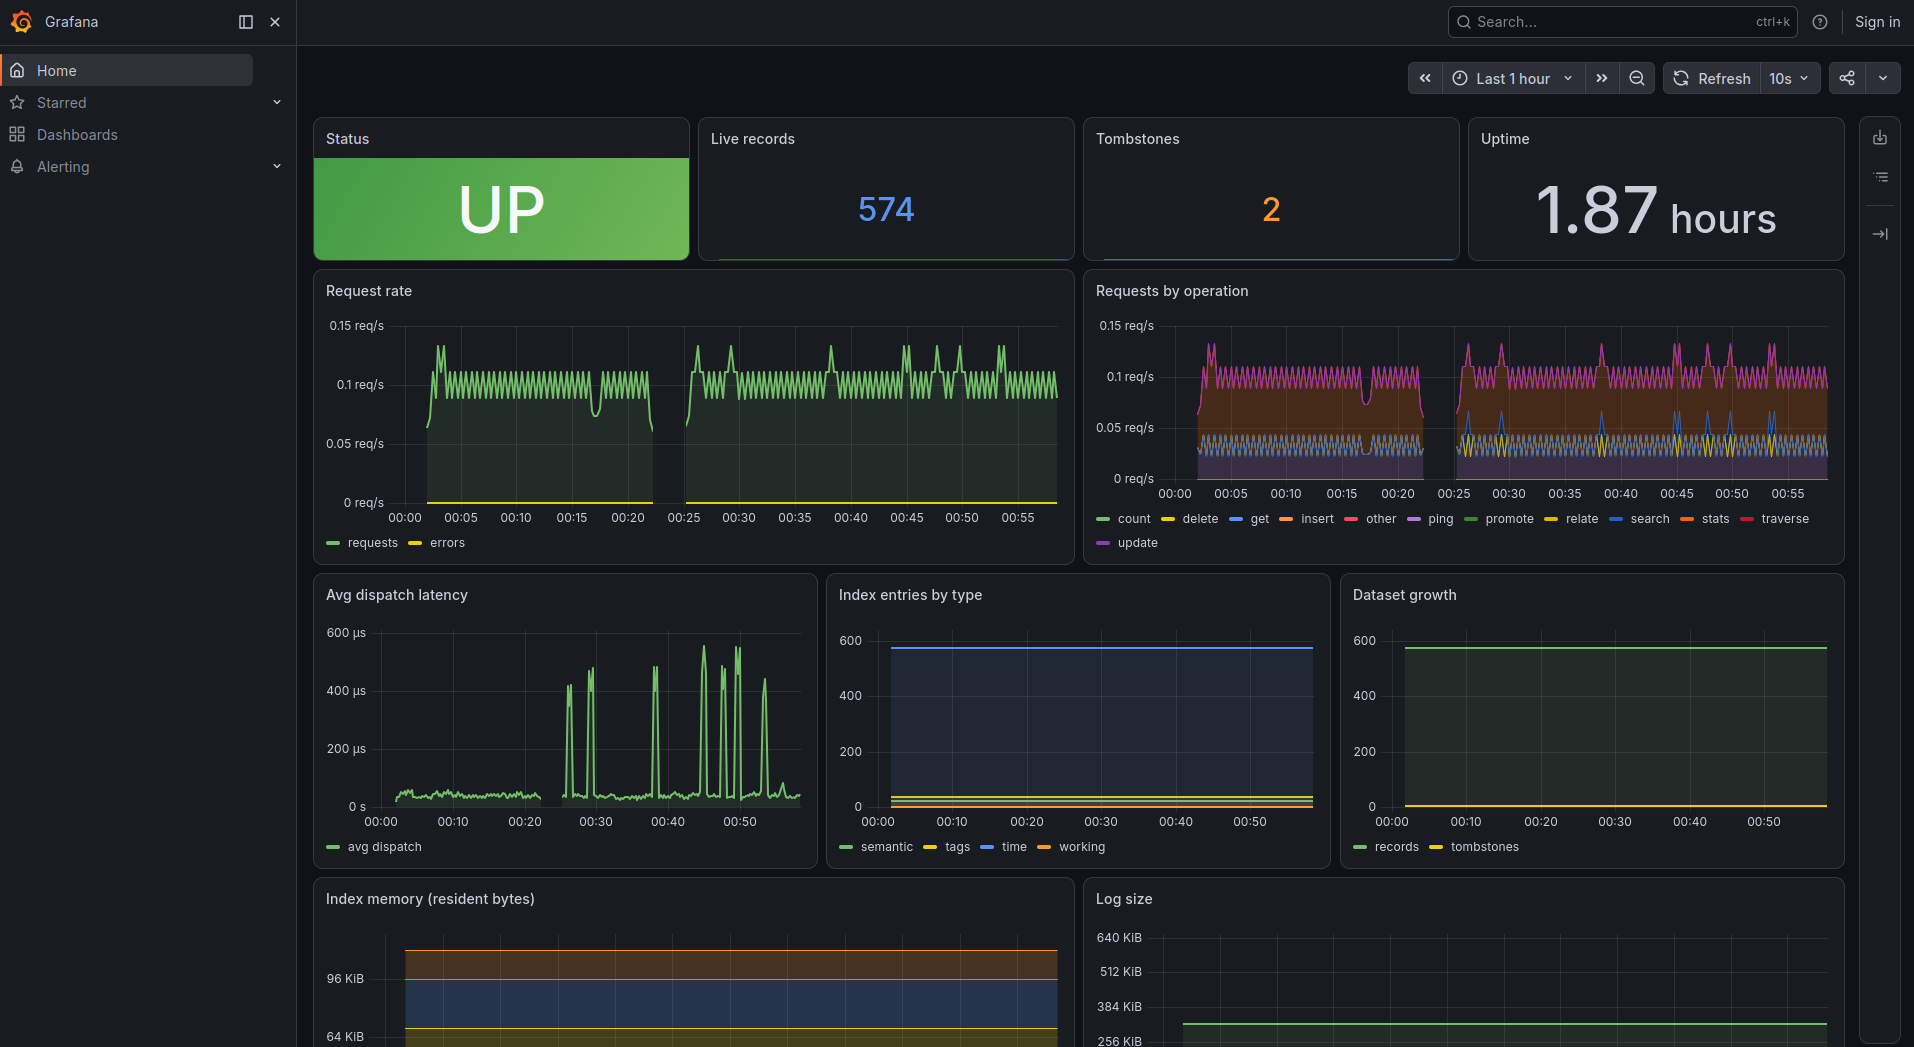The image size is (1914, 1047).
Task: Click the Request rate panel title
Action: (369, 291)
